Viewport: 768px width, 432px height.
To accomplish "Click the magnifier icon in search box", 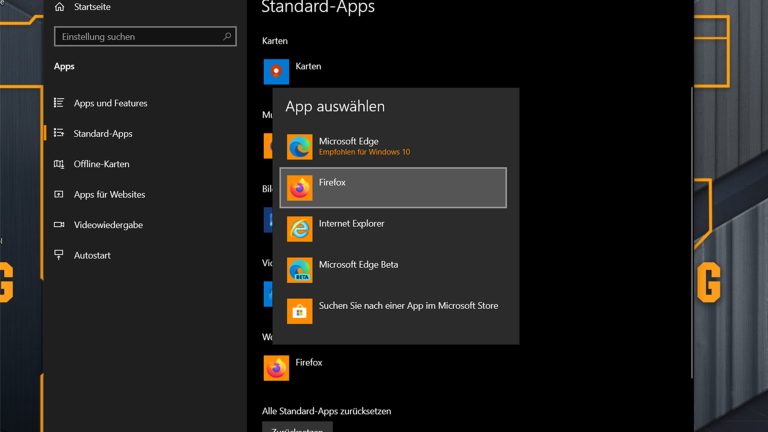I will point(228,37).
